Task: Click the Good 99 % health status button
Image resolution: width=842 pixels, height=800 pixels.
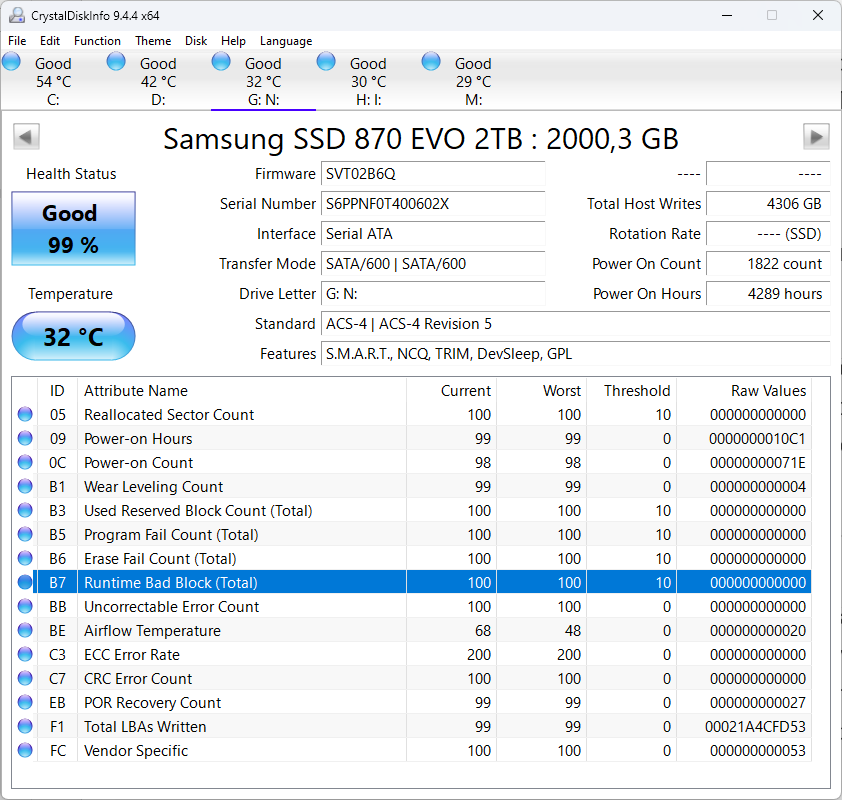Action: click(x=74, y=228)
